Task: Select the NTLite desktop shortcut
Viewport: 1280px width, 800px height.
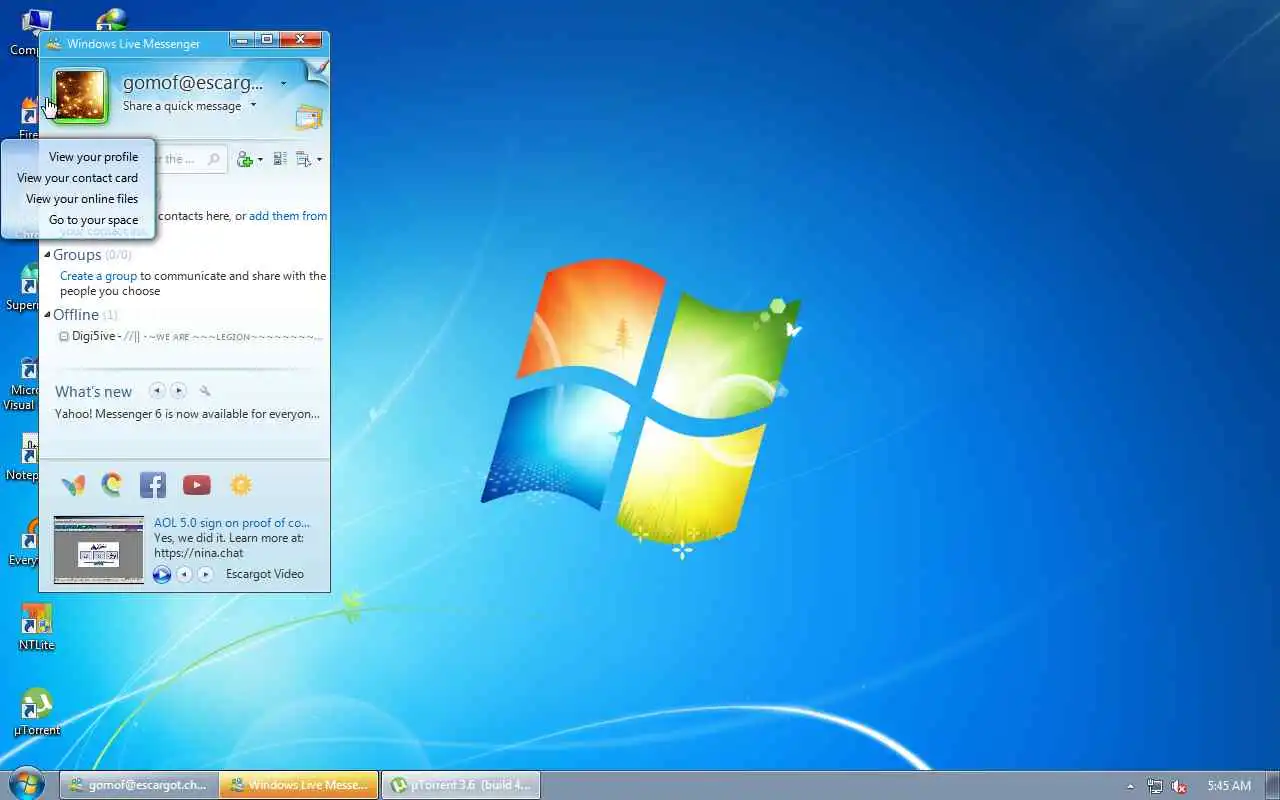Action: (36, 627)
